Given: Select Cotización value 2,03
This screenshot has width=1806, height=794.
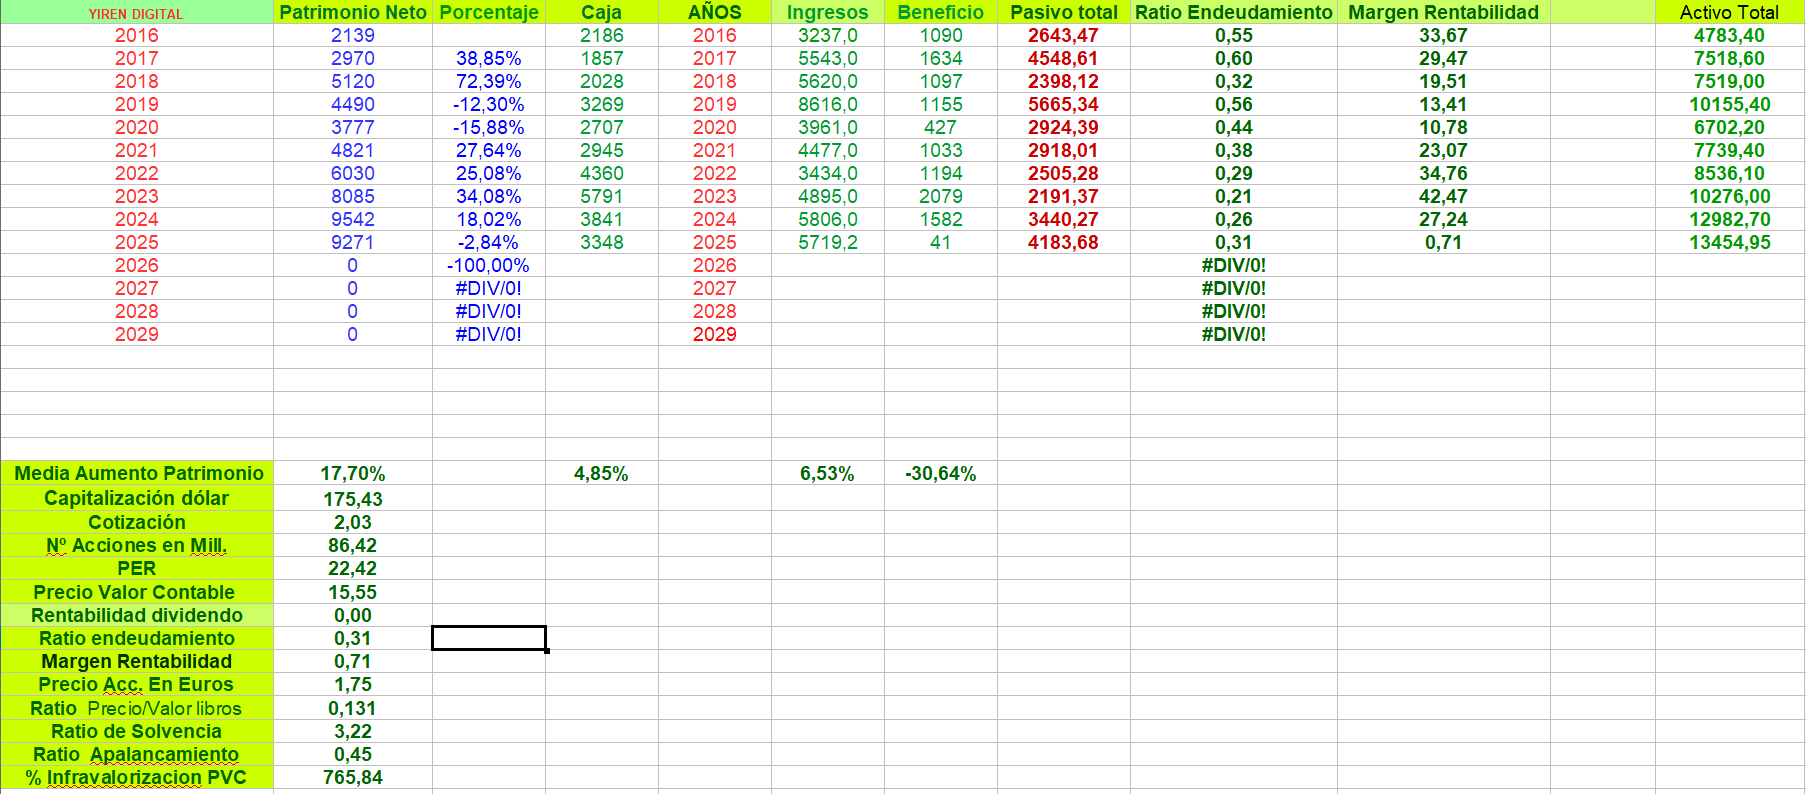Looking at the screenshot, I should [x=353, y=522].
